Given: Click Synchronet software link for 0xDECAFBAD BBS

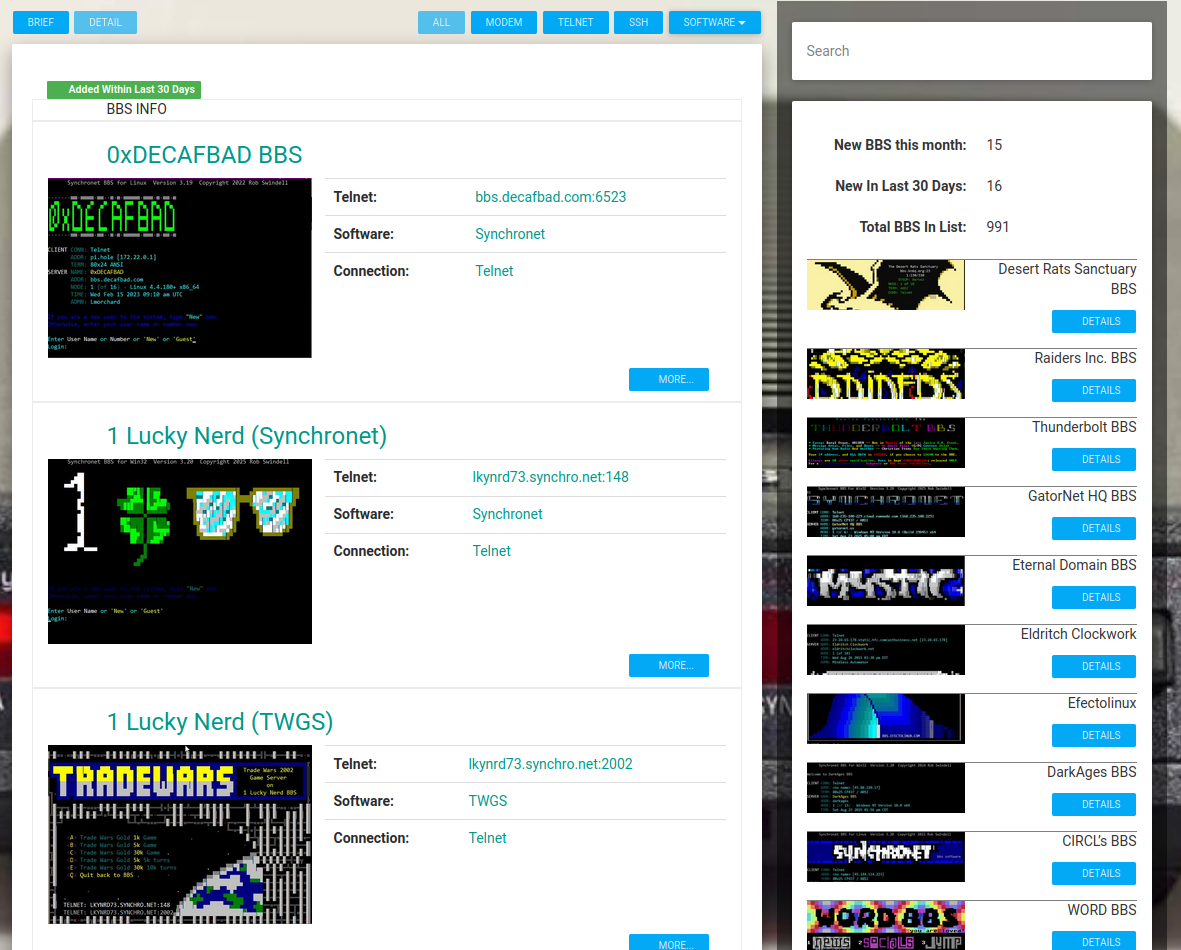Looking at the screenshot, I should pyautogui.click(x=510, y=234).
